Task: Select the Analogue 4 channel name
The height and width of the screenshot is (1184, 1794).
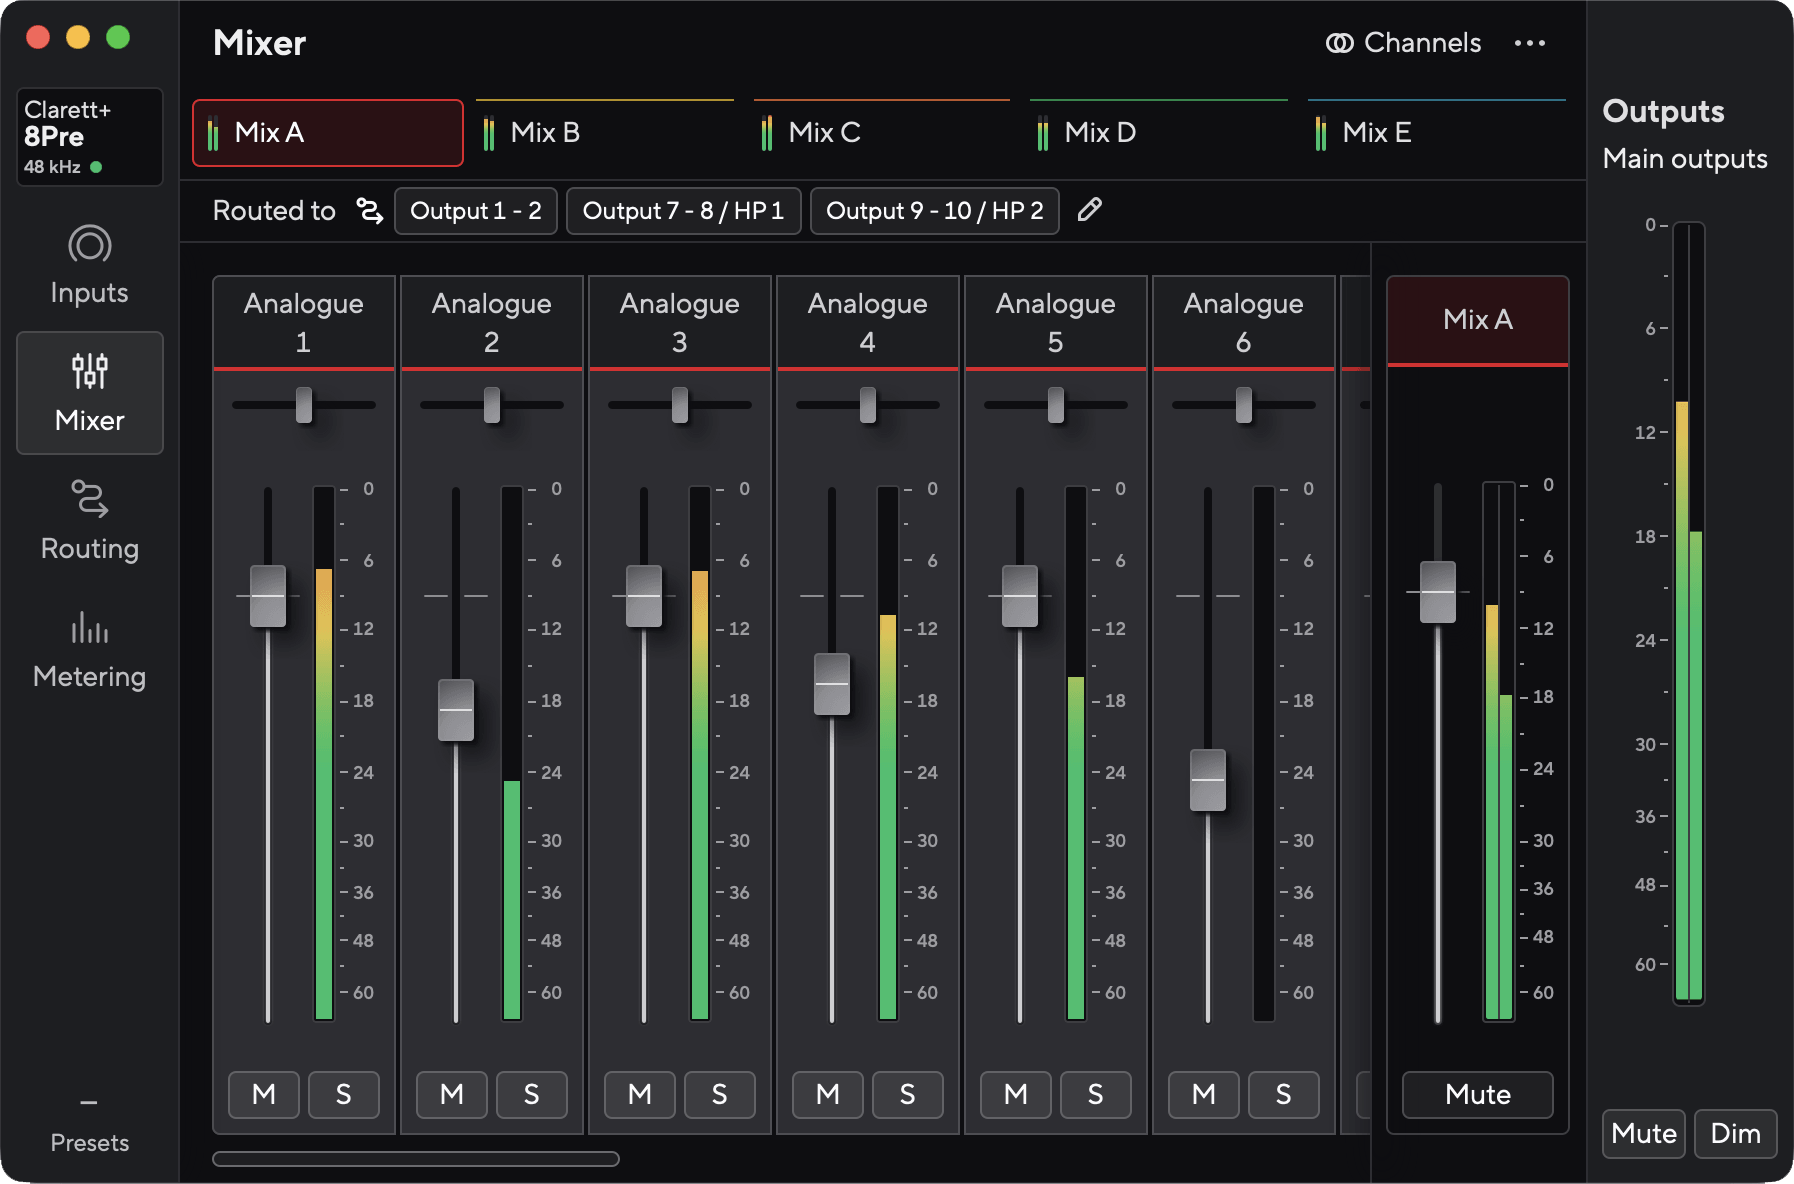Action: [868, 322]
